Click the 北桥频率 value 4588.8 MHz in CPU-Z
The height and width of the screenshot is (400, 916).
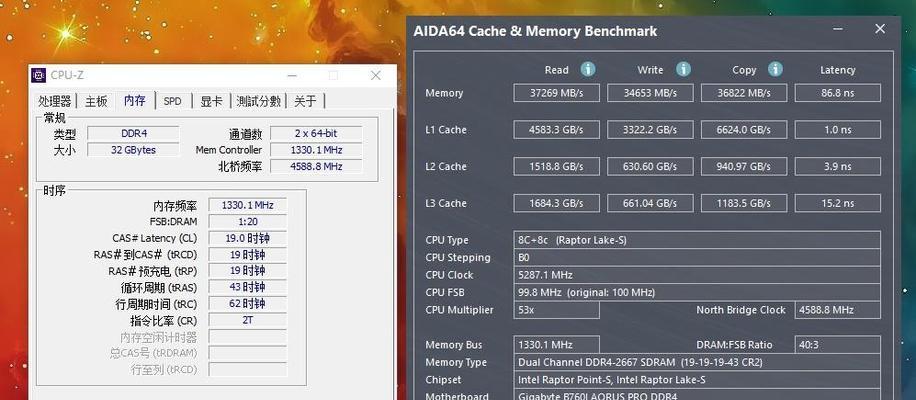(316, 166)
